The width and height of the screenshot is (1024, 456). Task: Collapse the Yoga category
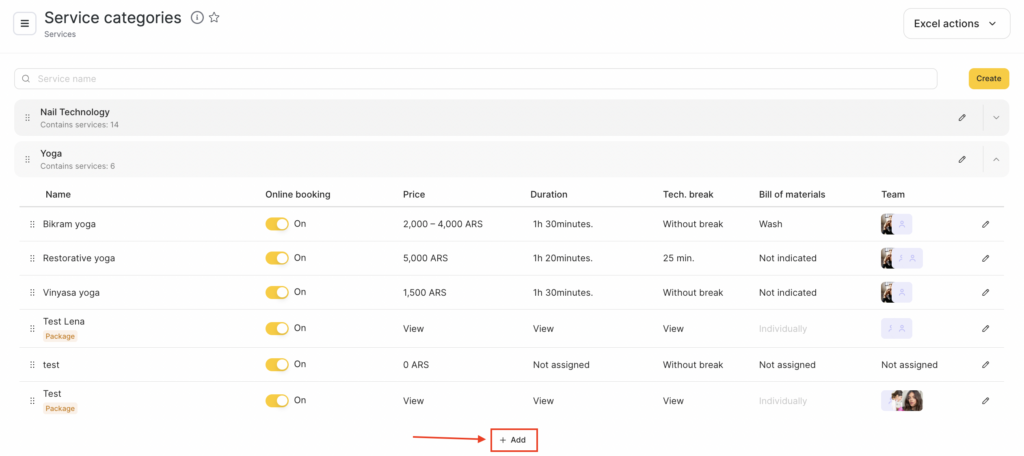[x=996, y=159]
